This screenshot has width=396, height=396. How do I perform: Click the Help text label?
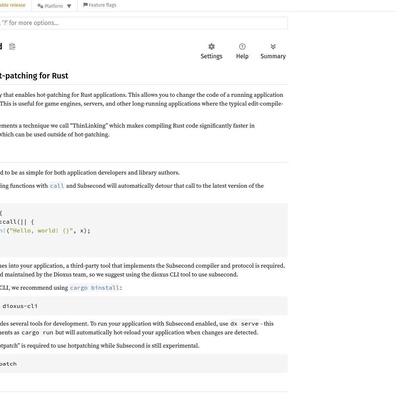242,56
